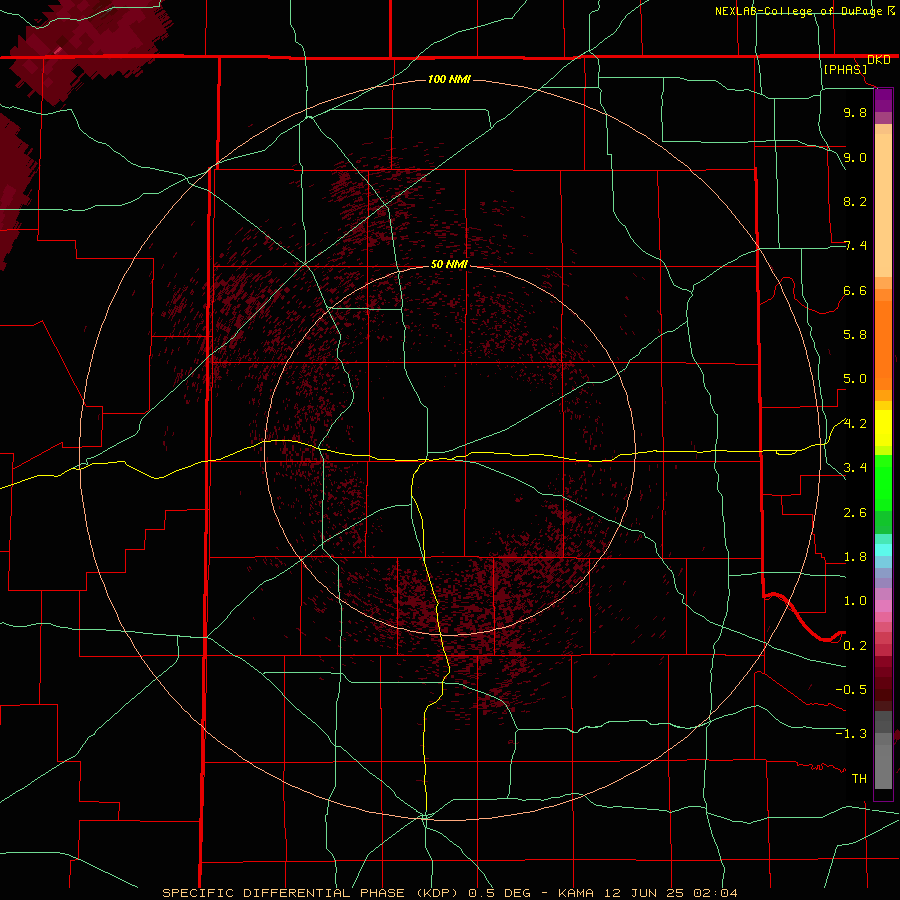The height and width of the screenshot is (900, 900).
Task: Select the 1.8 scale value
Action: pos(855,557)
